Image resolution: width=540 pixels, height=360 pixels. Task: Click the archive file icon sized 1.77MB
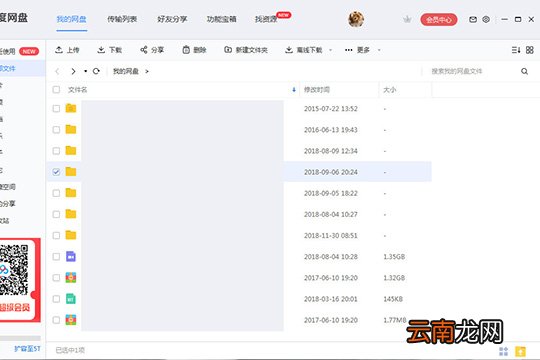(x=71, y=320)
